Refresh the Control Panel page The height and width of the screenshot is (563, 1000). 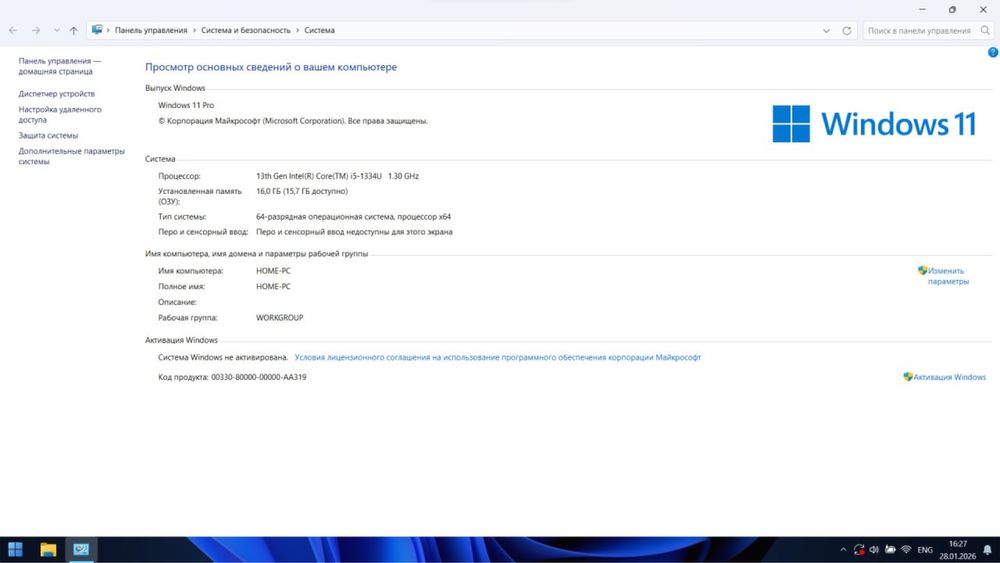point(846,31)
